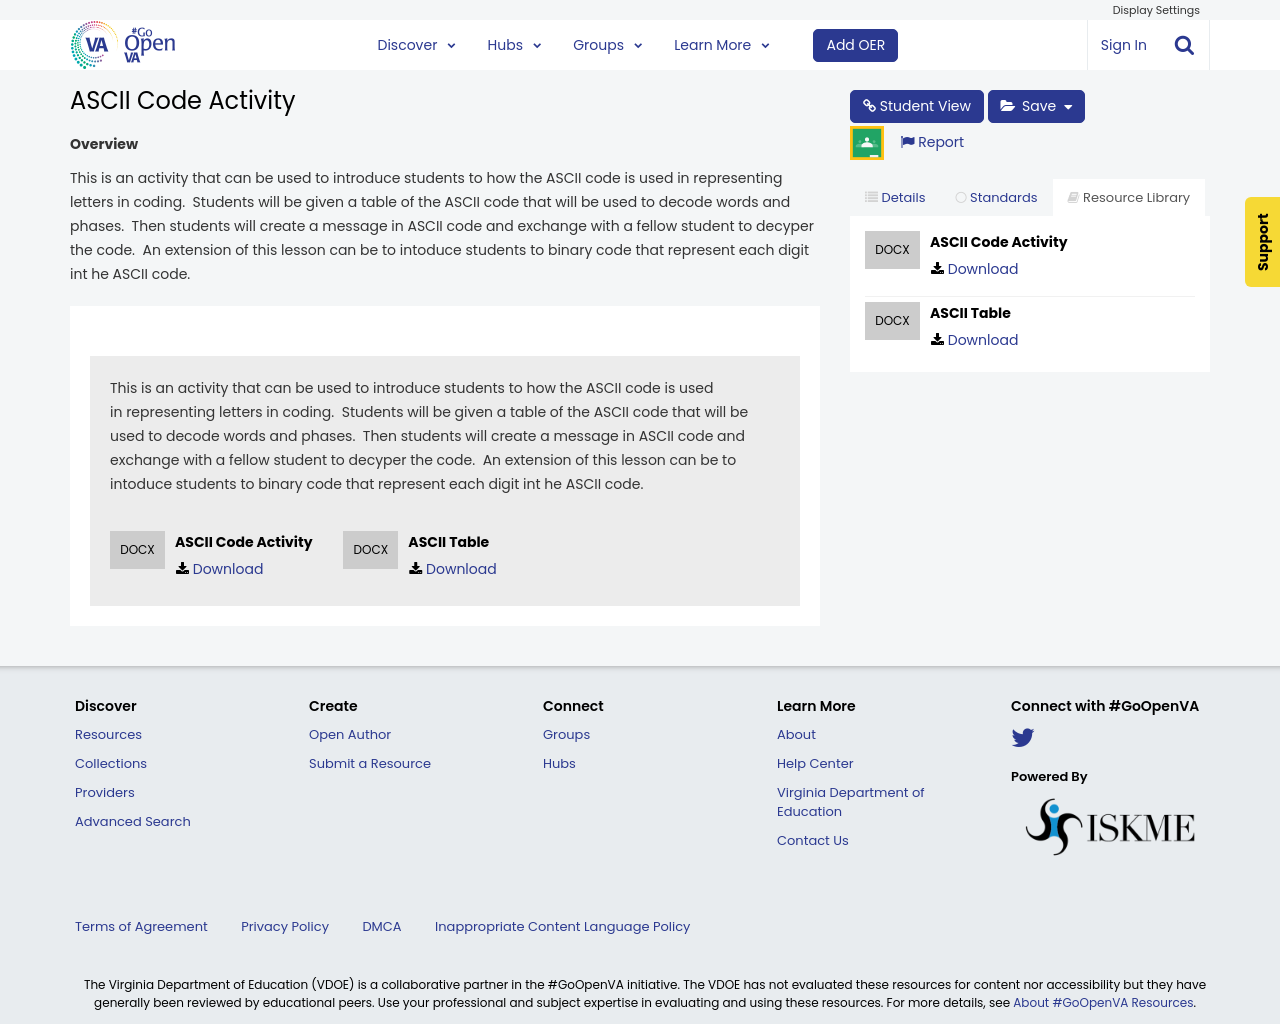Click the Sign In link
The height and width of the screenshot is (1024, 1280).
(x=1123, y=44)
